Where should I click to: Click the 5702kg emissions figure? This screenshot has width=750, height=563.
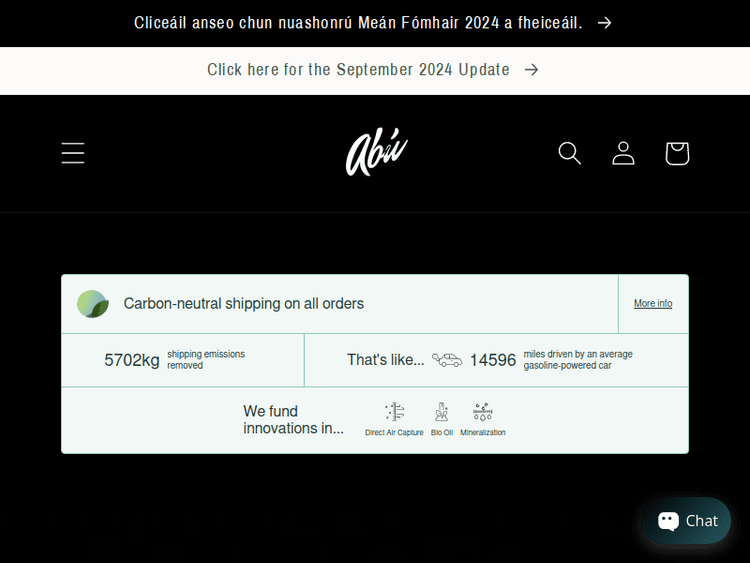pyautogui.click(x=132, y=360)
